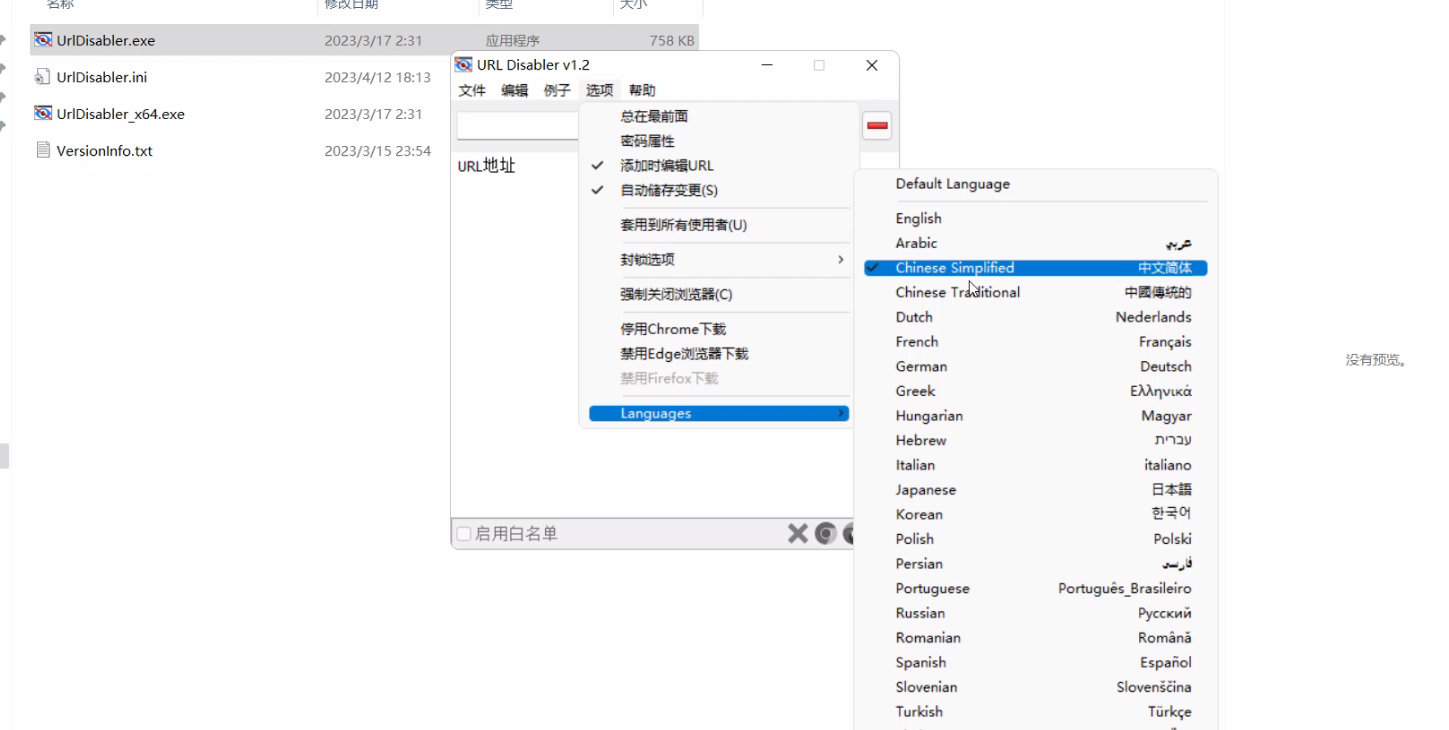Click URL Disabler title bar app icon

coord(463,65)
